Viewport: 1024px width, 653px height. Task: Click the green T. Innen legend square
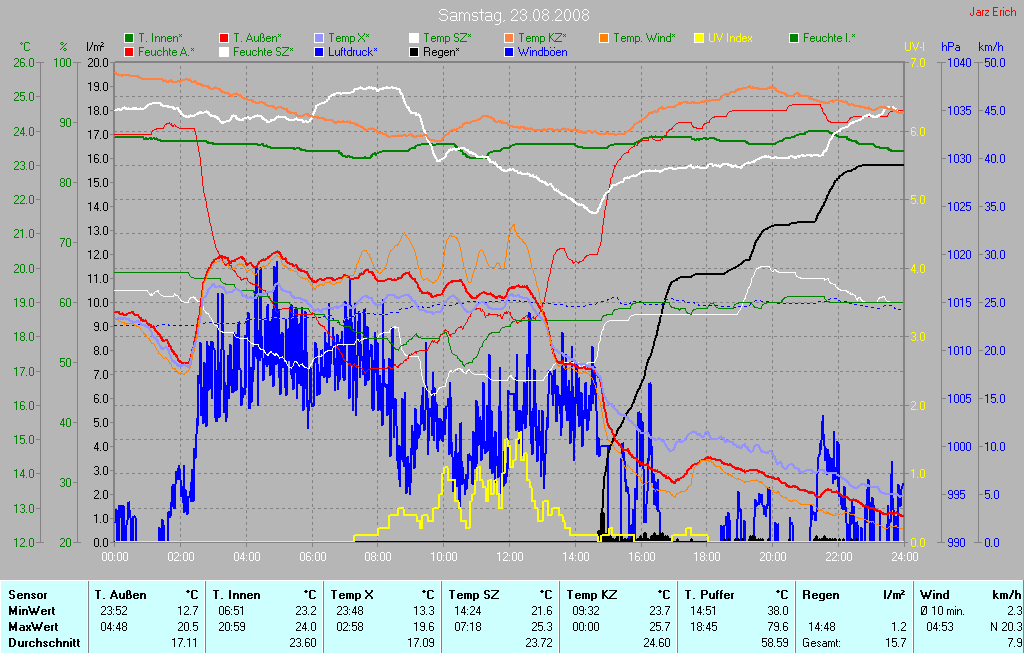(129, 38)
